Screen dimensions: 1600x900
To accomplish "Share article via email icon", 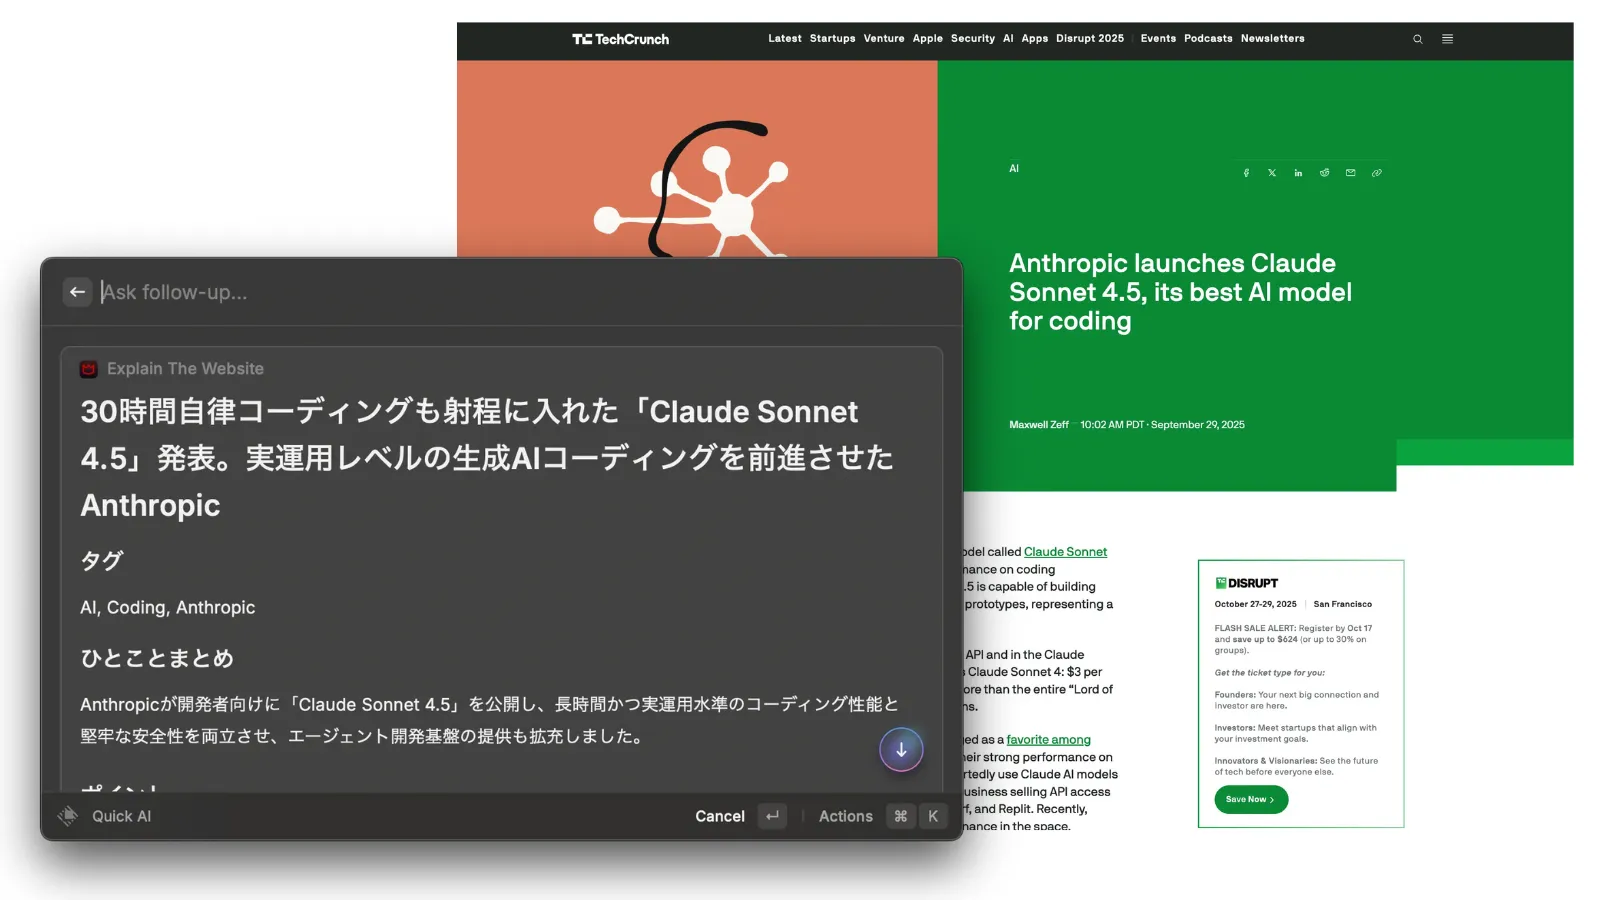I will (x=1350, y=173).
